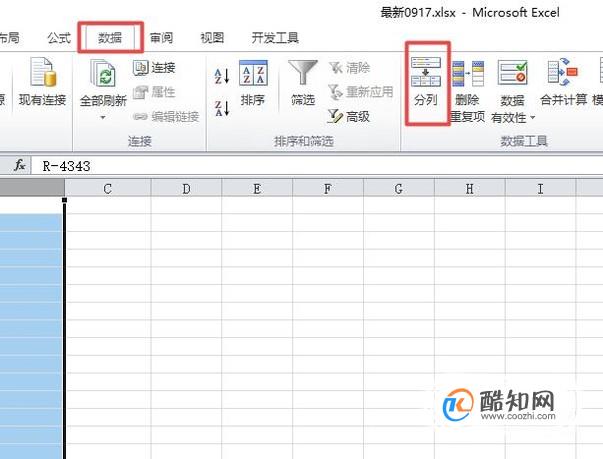Screen dimensions: 603x459
Task: Click the 连接 connections button
Action: [x=154, y=68]
